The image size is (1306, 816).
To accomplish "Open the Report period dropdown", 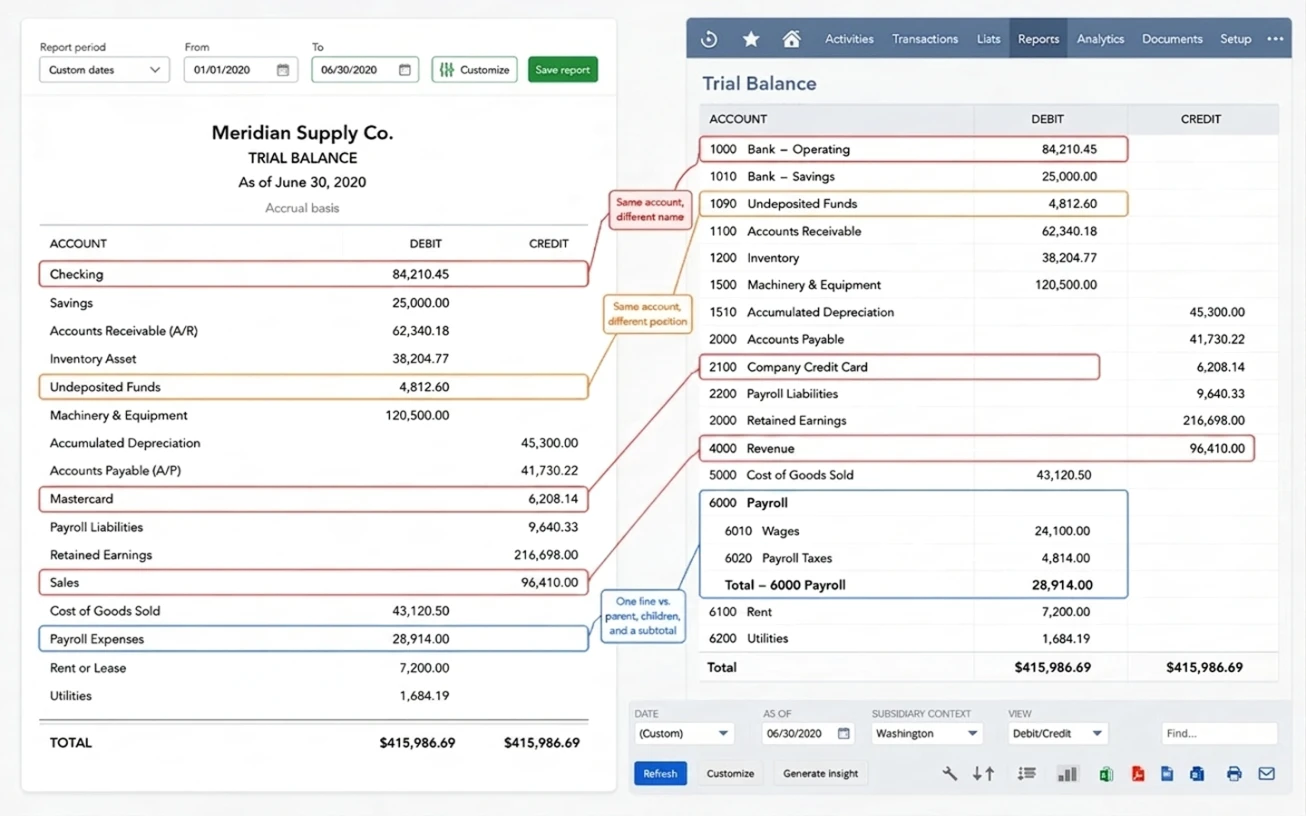I will (104, 70).
